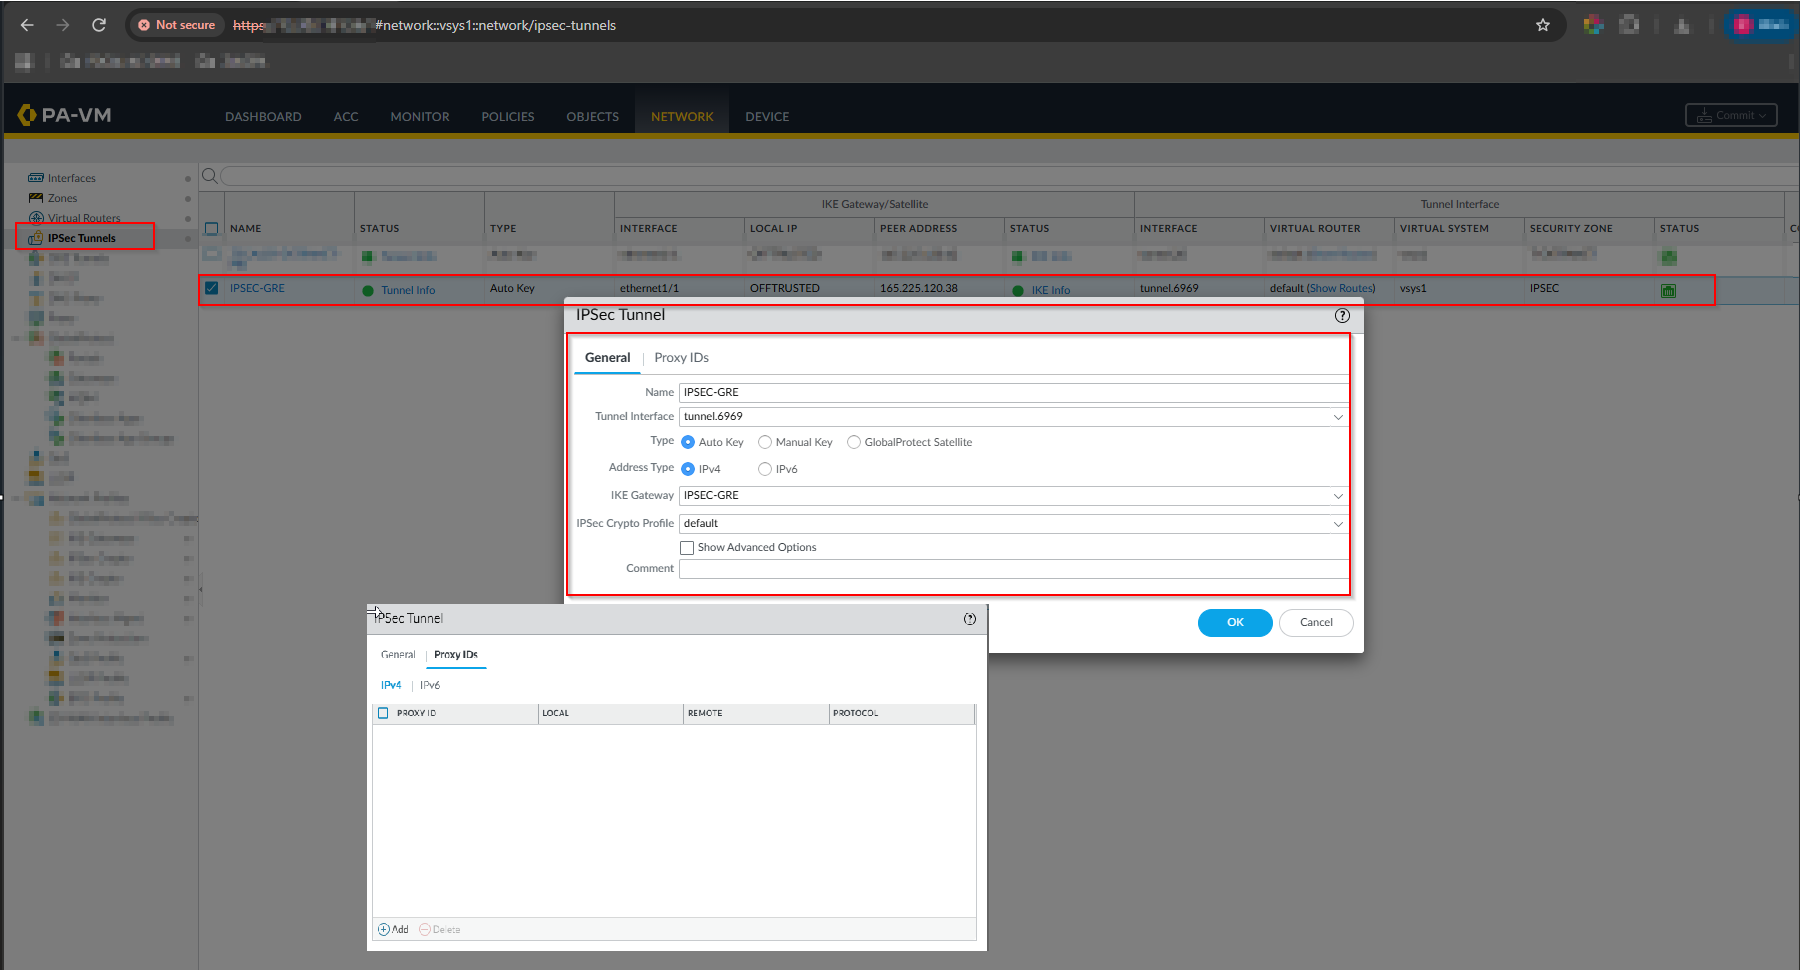Open help in the IPSec Tunnel dialog
Image resolution: width=1800 pixels, height=970 pixels.
pyautogui.click(x=1342, y=316)
